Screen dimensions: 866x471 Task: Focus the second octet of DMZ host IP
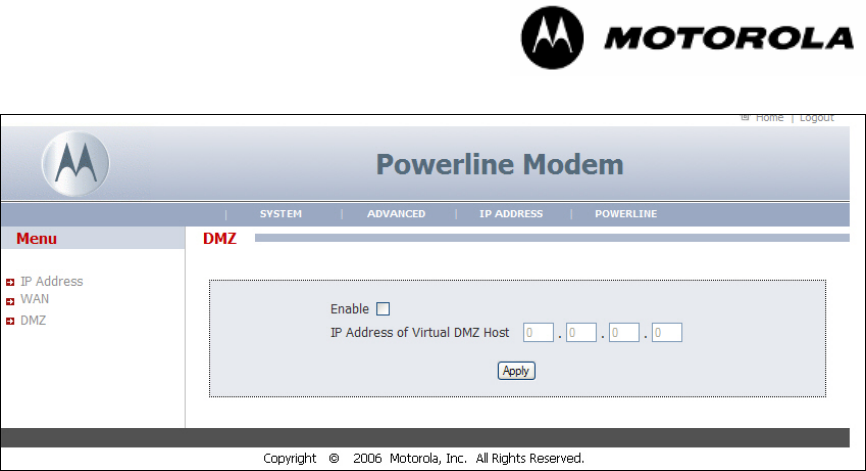581,332
